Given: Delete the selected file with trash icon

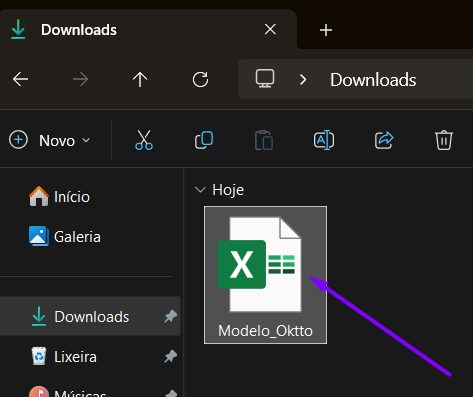Looking at the screenshot, I should coord(444,140).
